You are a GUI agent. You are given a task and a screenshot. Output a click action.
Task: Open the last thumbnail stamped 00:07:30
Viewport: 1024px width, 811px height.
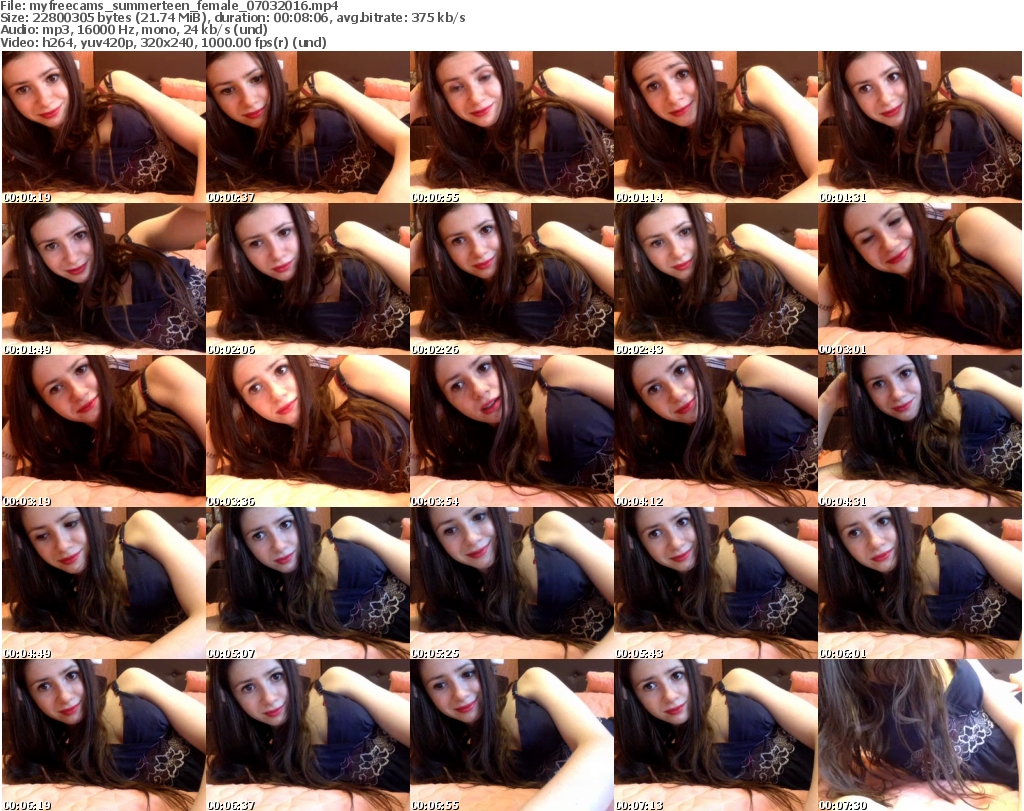coord(920,735)
